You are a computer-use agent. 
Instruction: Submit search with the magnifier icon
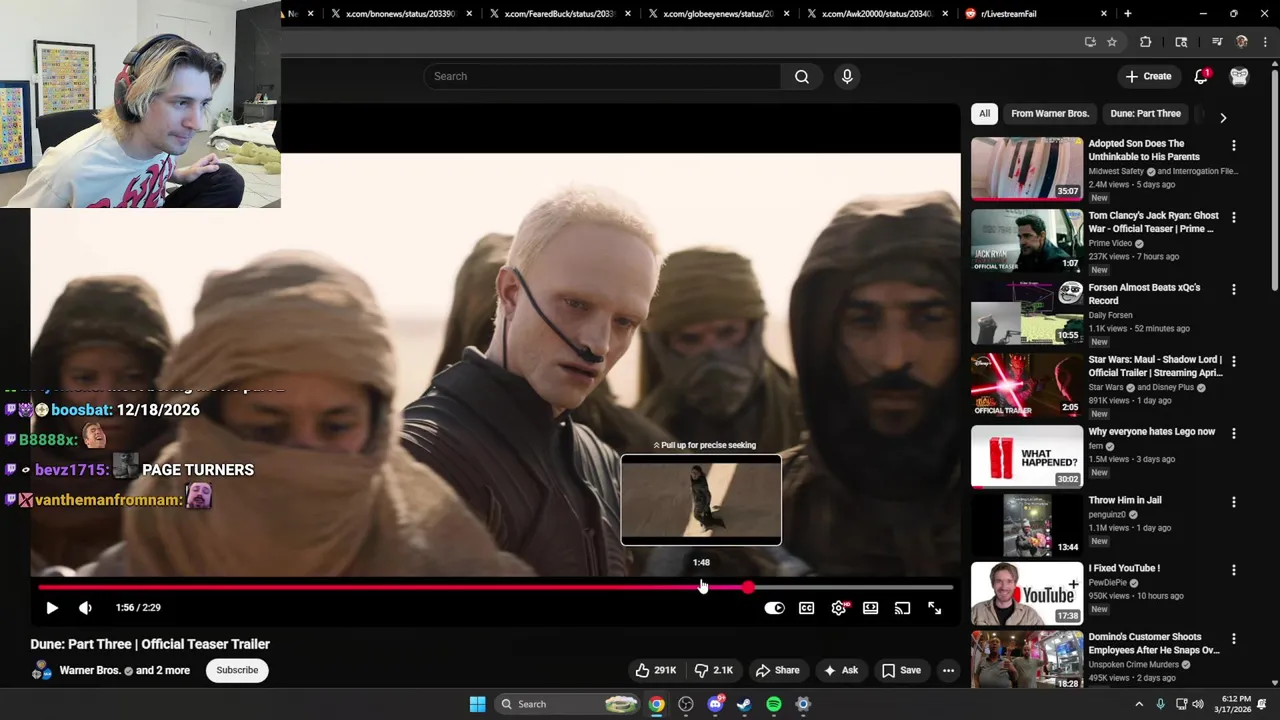click(802, 76)
